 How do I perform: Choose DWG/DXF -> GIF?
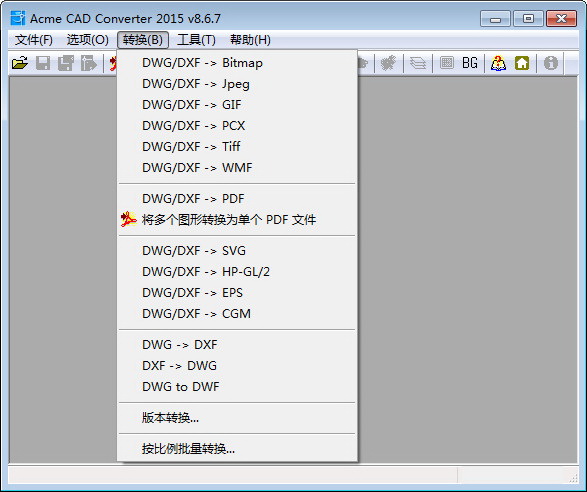pyautogui.click(x=237, y=105)
